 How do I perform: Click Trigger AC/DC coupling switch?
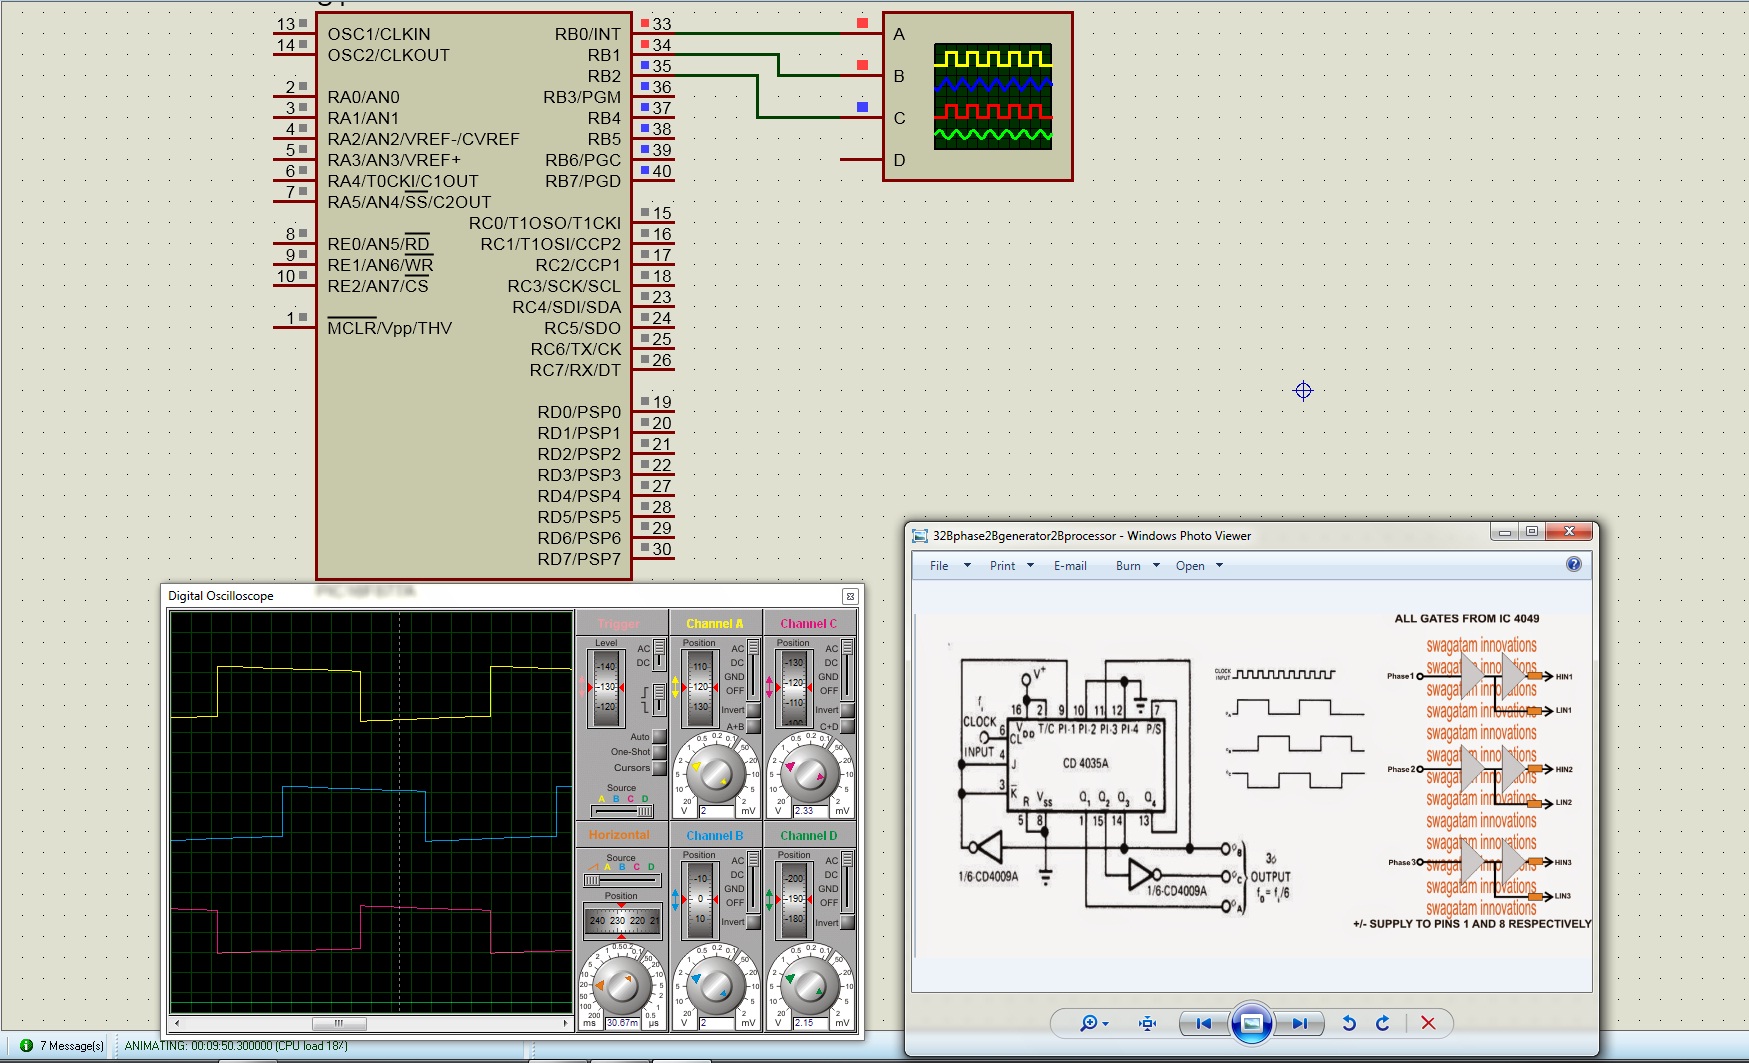point(659,655)
